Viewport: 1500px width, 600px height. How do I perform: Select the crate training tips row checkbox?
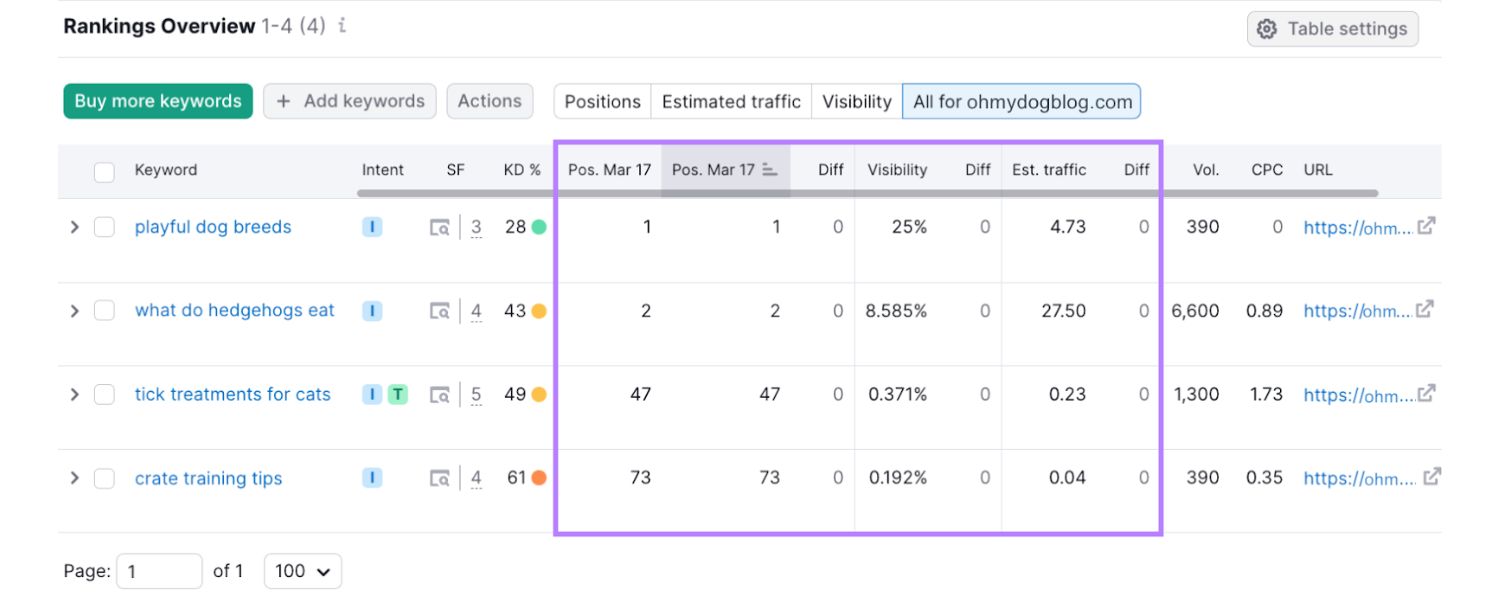pos(104,478)
